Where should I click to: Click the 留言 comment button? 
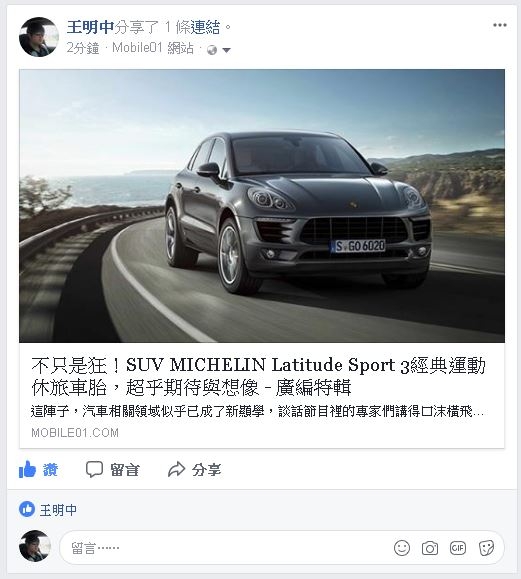point(113,470)
